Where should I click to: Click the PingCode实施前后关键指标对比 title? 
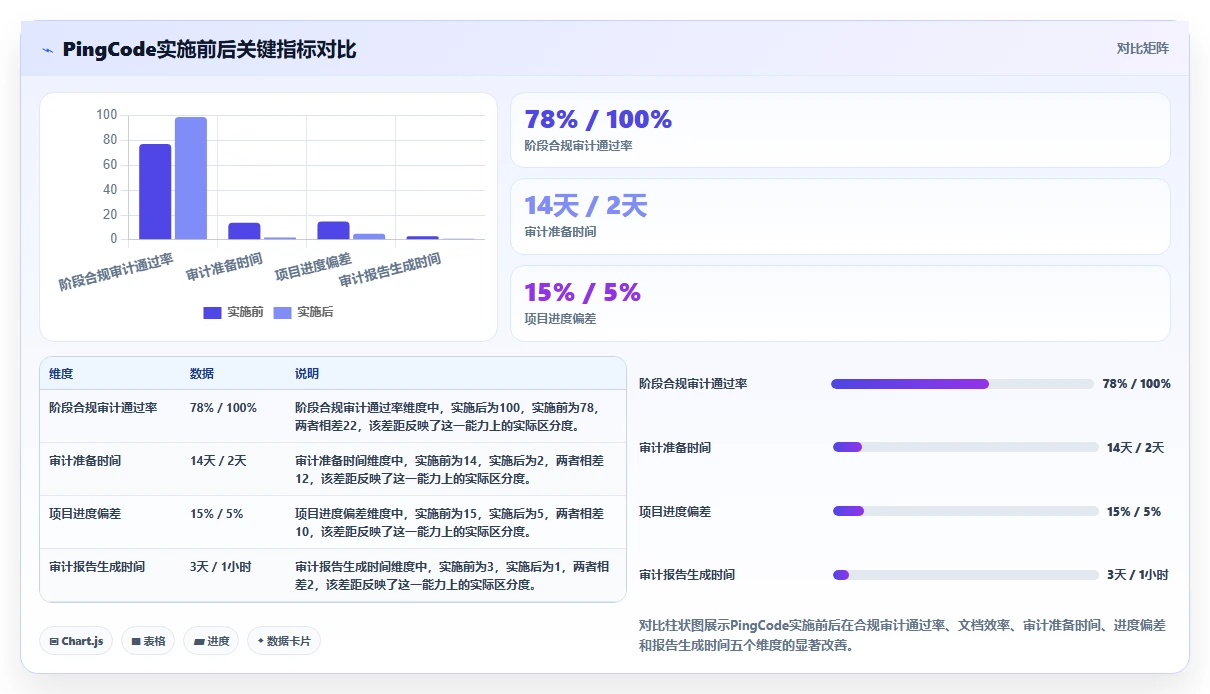209,50
